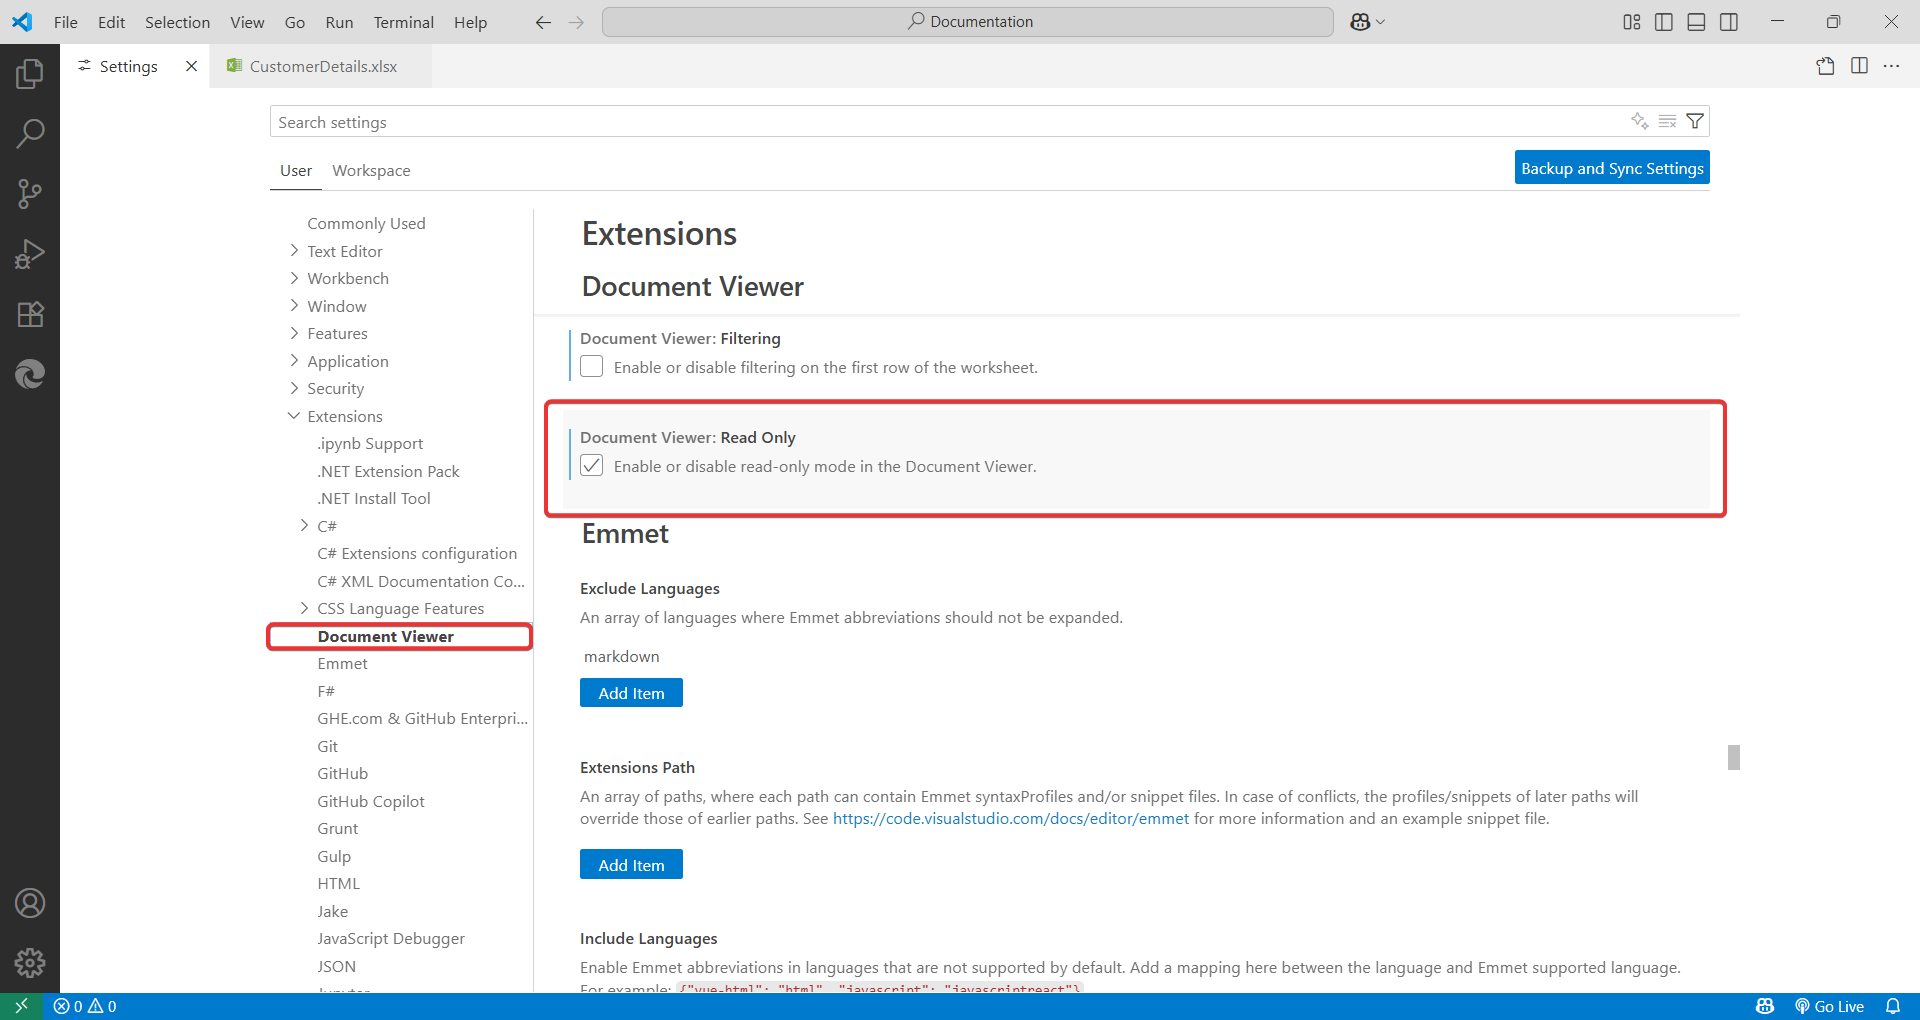
Task: Open the Accounts icon
Action: [30, 903]
